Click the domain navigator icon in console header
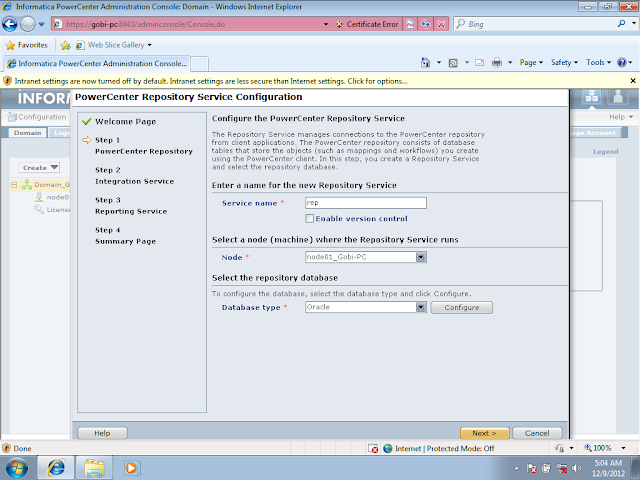This screenshot has width=640, height=480. 591,97
